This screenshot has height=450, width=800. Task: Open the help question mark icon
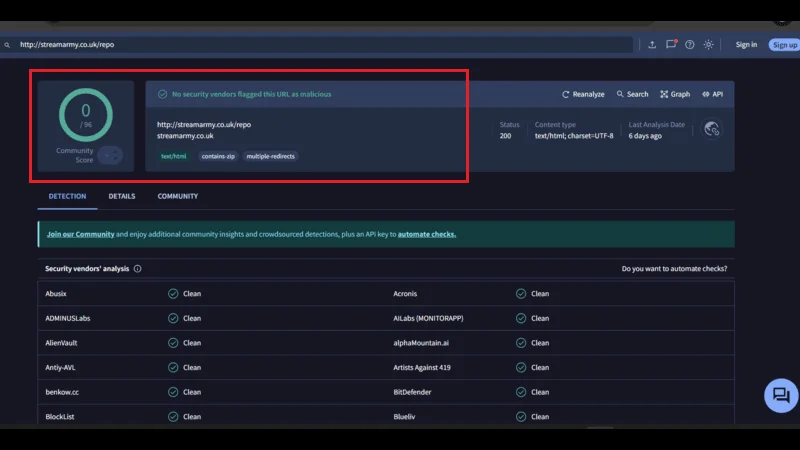tap(690, 45)
